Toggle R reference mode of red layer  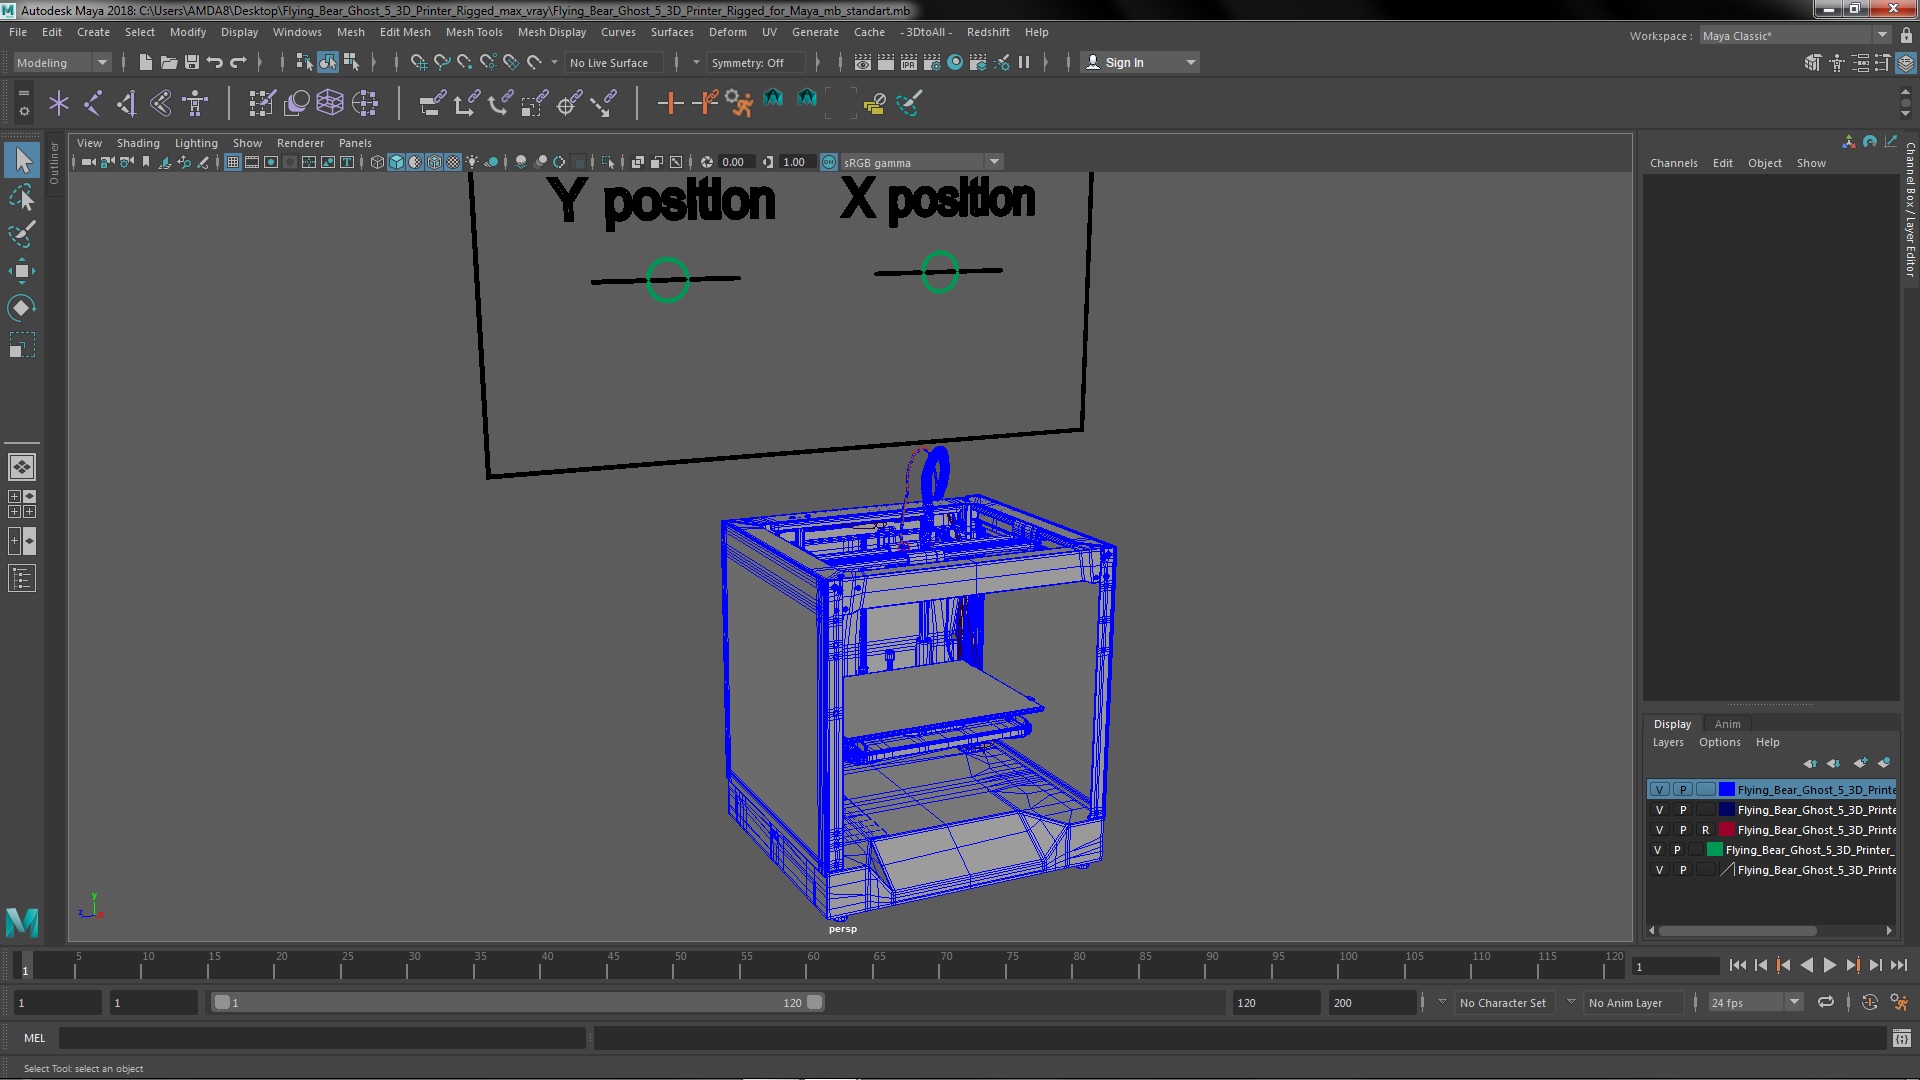pos(1706,830)
